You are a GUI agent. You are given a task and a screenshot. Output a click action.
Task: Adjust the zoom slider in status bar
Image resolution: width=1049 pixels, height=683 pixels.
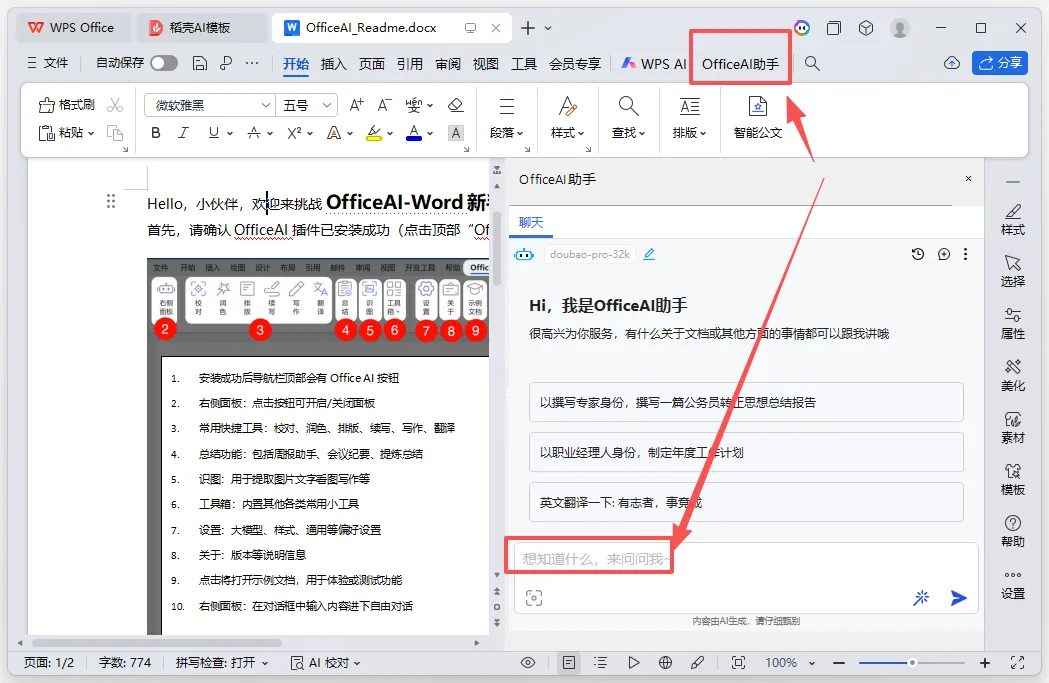[912, 662]
